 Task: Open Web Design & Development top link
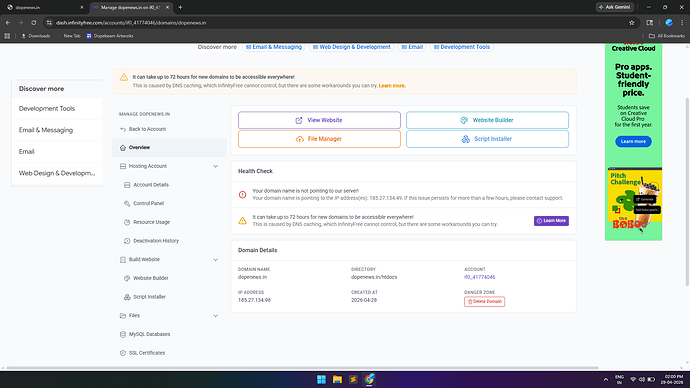[x=352, y=47]
